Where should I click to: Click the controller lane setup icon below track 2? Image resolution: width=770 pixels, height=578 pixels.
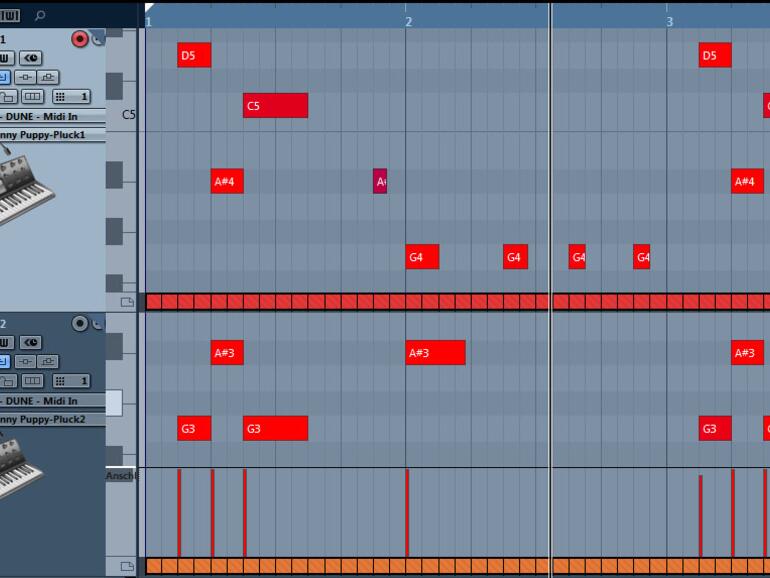click(x=127, y=566)
